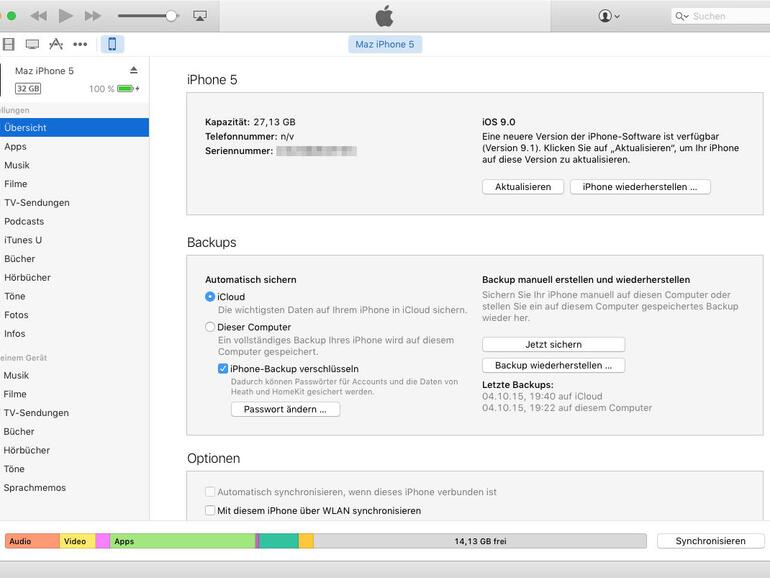Viewport: 770px width, 578px height.
Task: Focus the Suchen search field
Action: (x=720, y=16)
